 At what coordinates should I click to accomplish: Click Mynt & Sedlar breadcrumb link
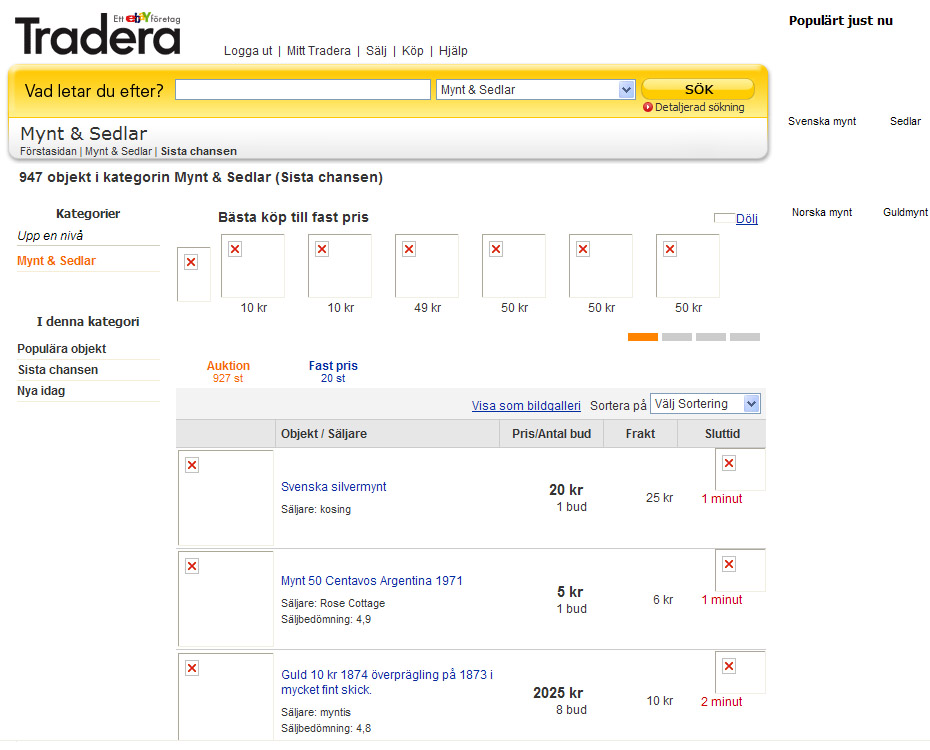(x=118, y=151)
